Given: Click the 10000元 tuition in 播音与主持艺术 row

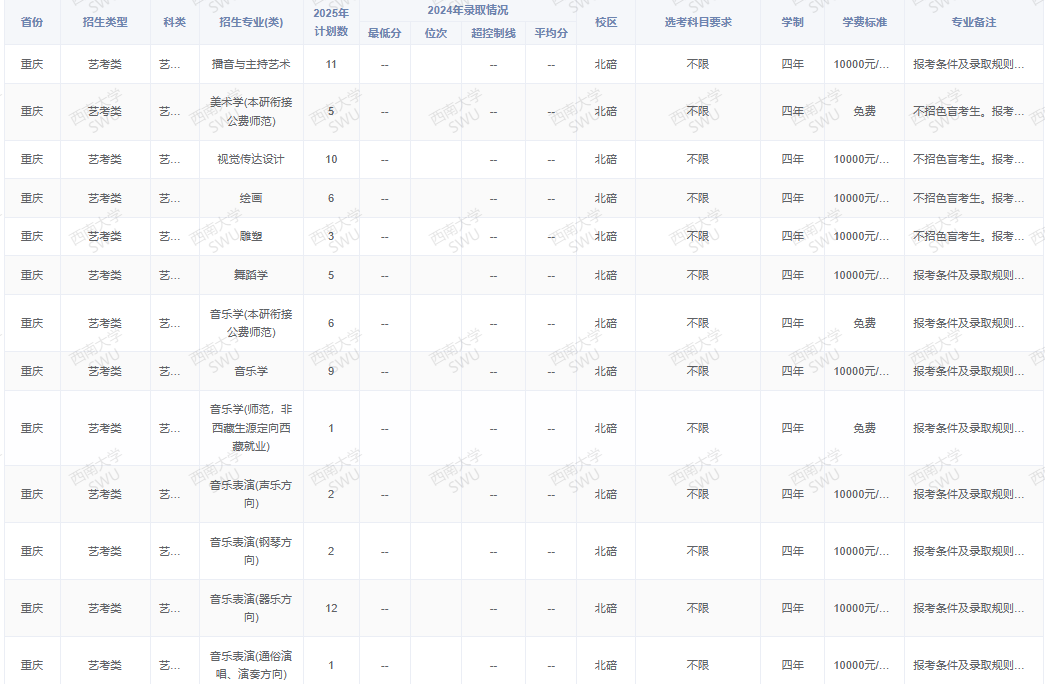Looking at the screenshot, I should [861, 64].
